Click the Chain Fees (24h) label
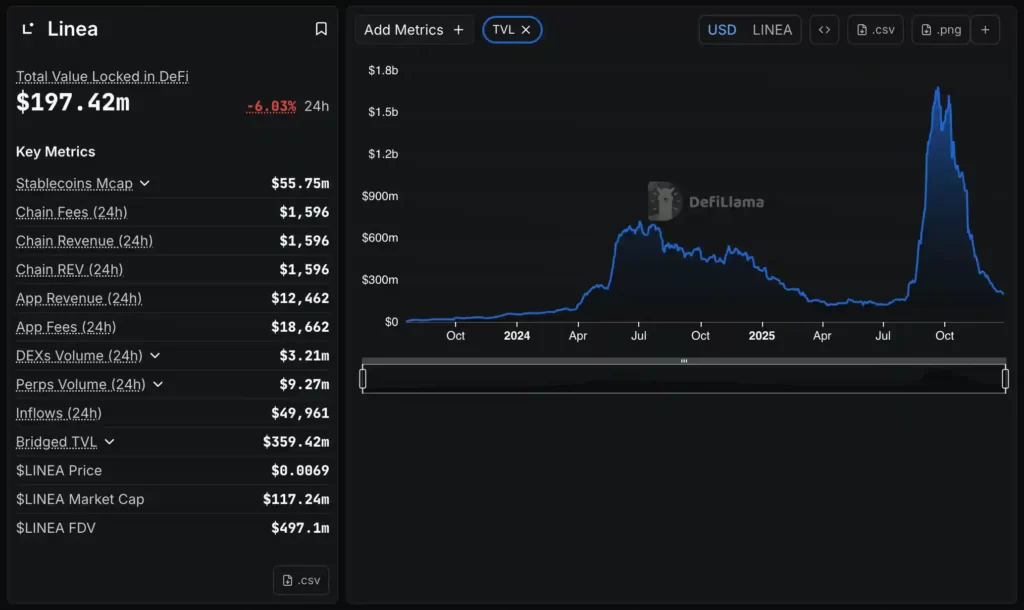Viewport: 1024px width, 610px height. point(71,212)
